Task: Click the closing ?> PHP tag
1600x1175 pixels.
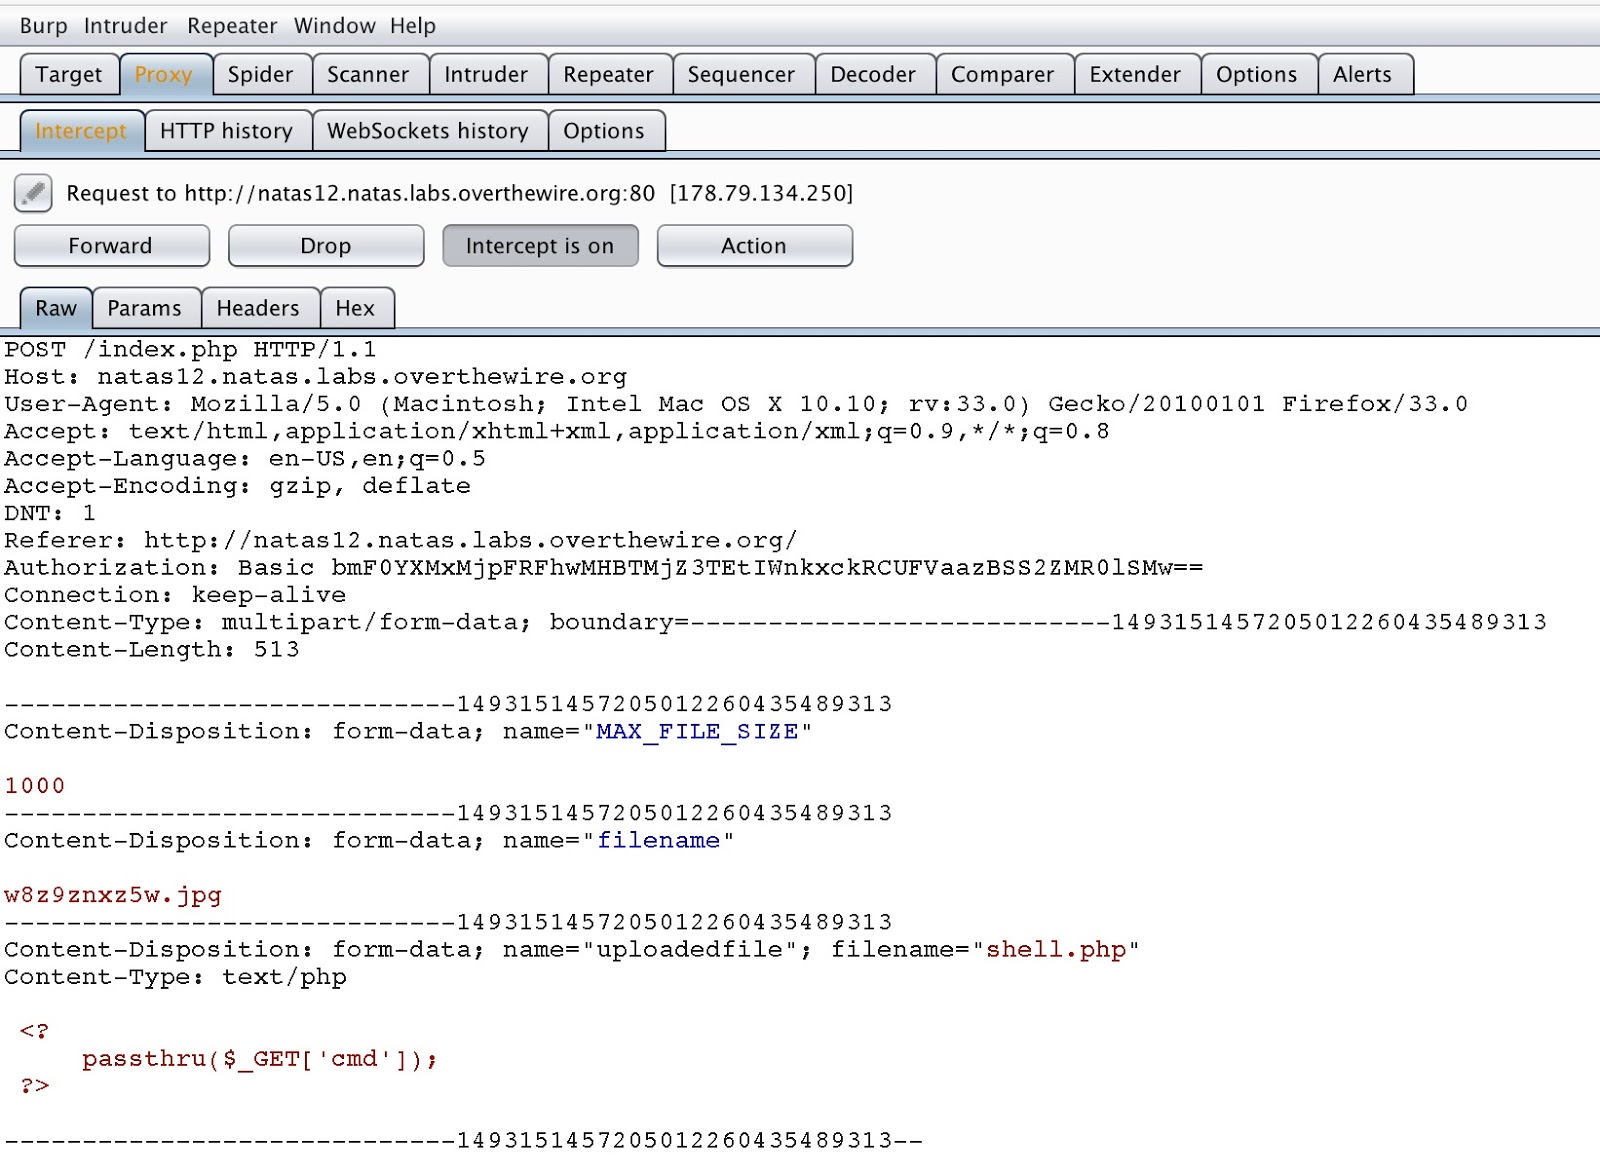Action: click(35, 1086)
